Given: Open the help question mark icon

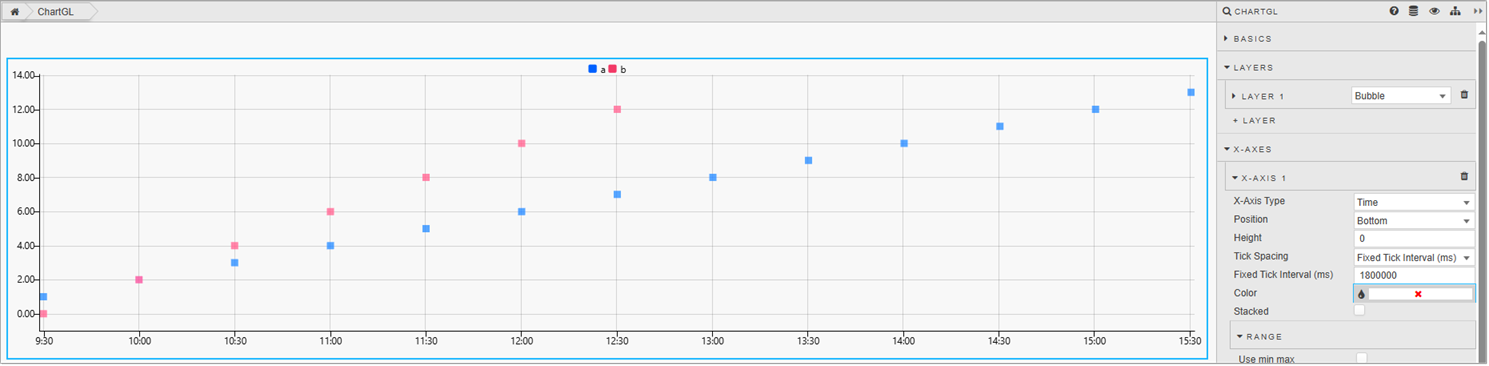Looking at the screenshot, I should pos(1394,11).
